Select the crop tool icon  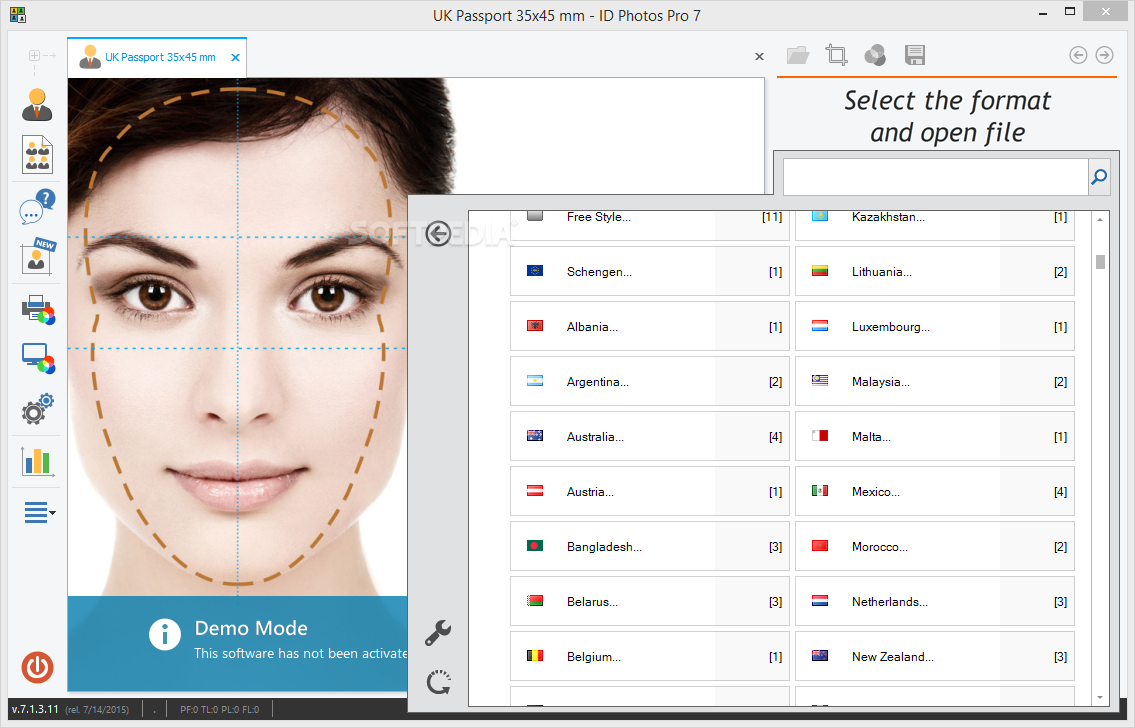coord(837,55)
